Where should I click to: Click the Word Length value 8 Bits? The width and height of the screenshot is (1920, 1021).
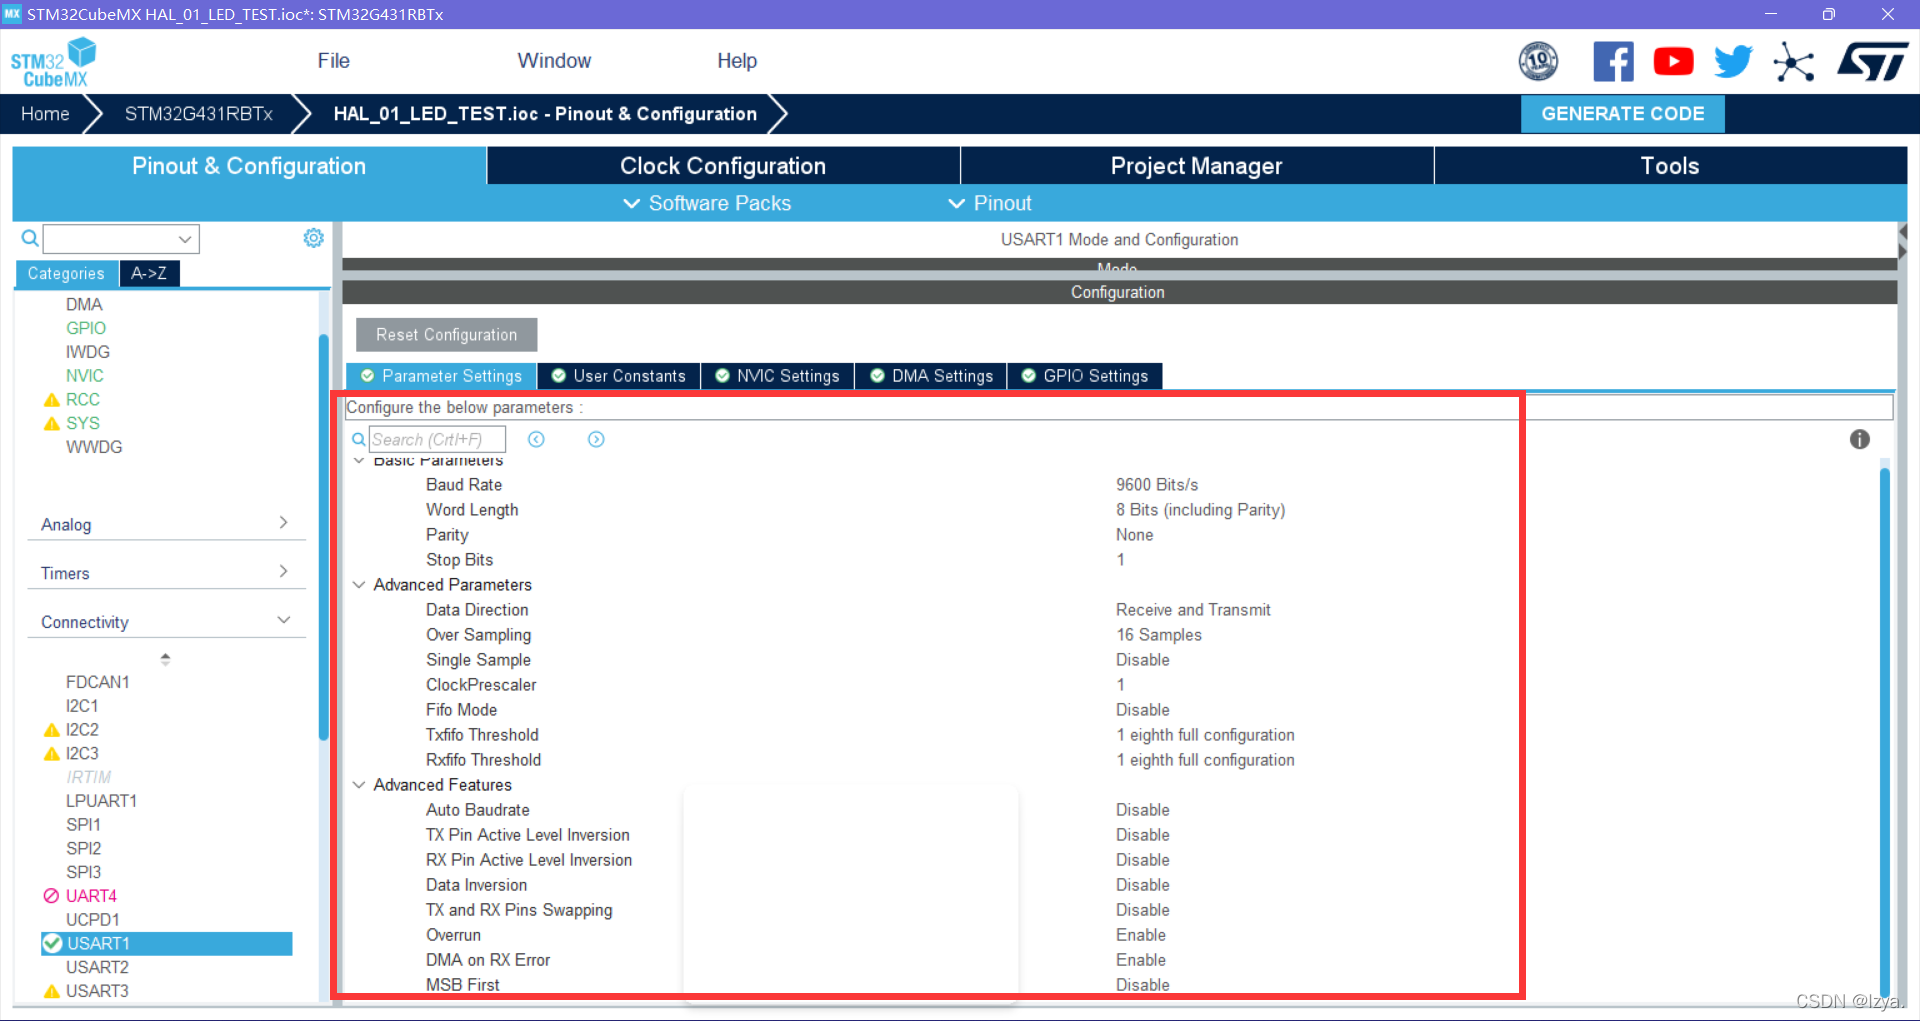click(x=1200, y=510)
